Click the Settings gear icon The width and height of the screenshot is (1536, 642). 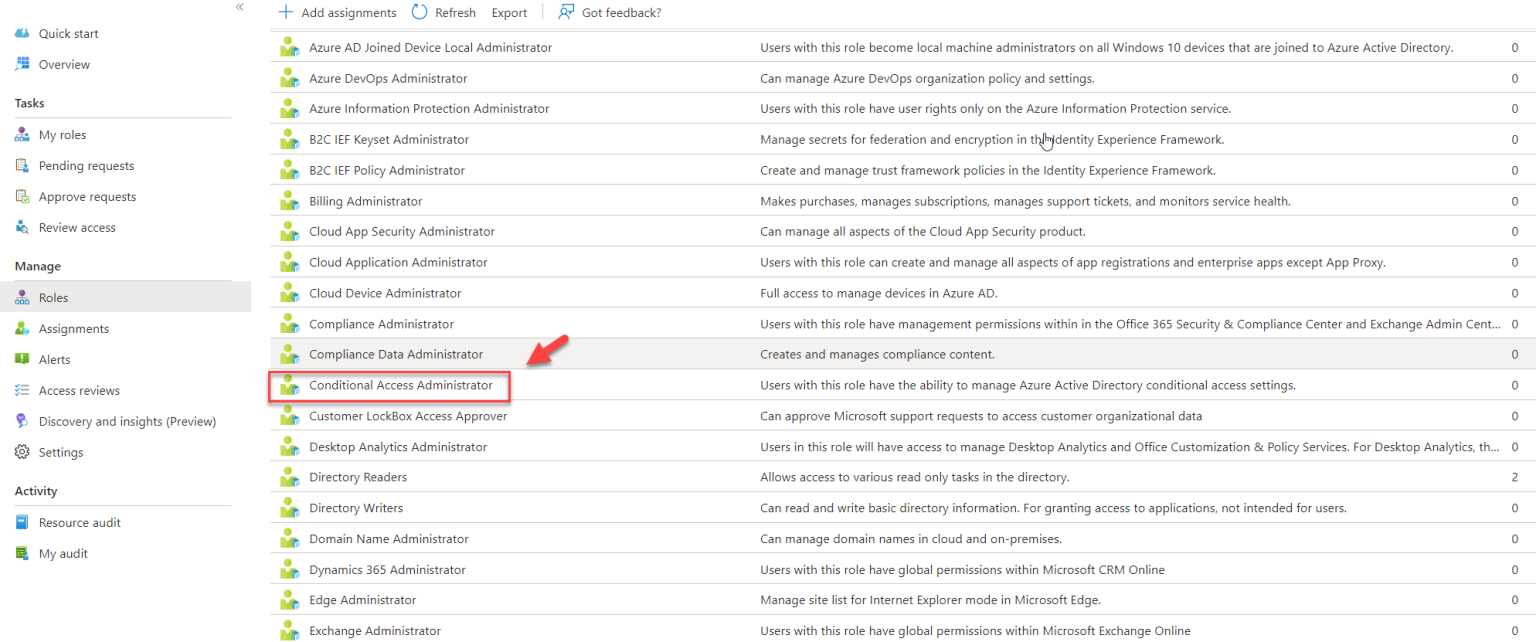(22, 452)
